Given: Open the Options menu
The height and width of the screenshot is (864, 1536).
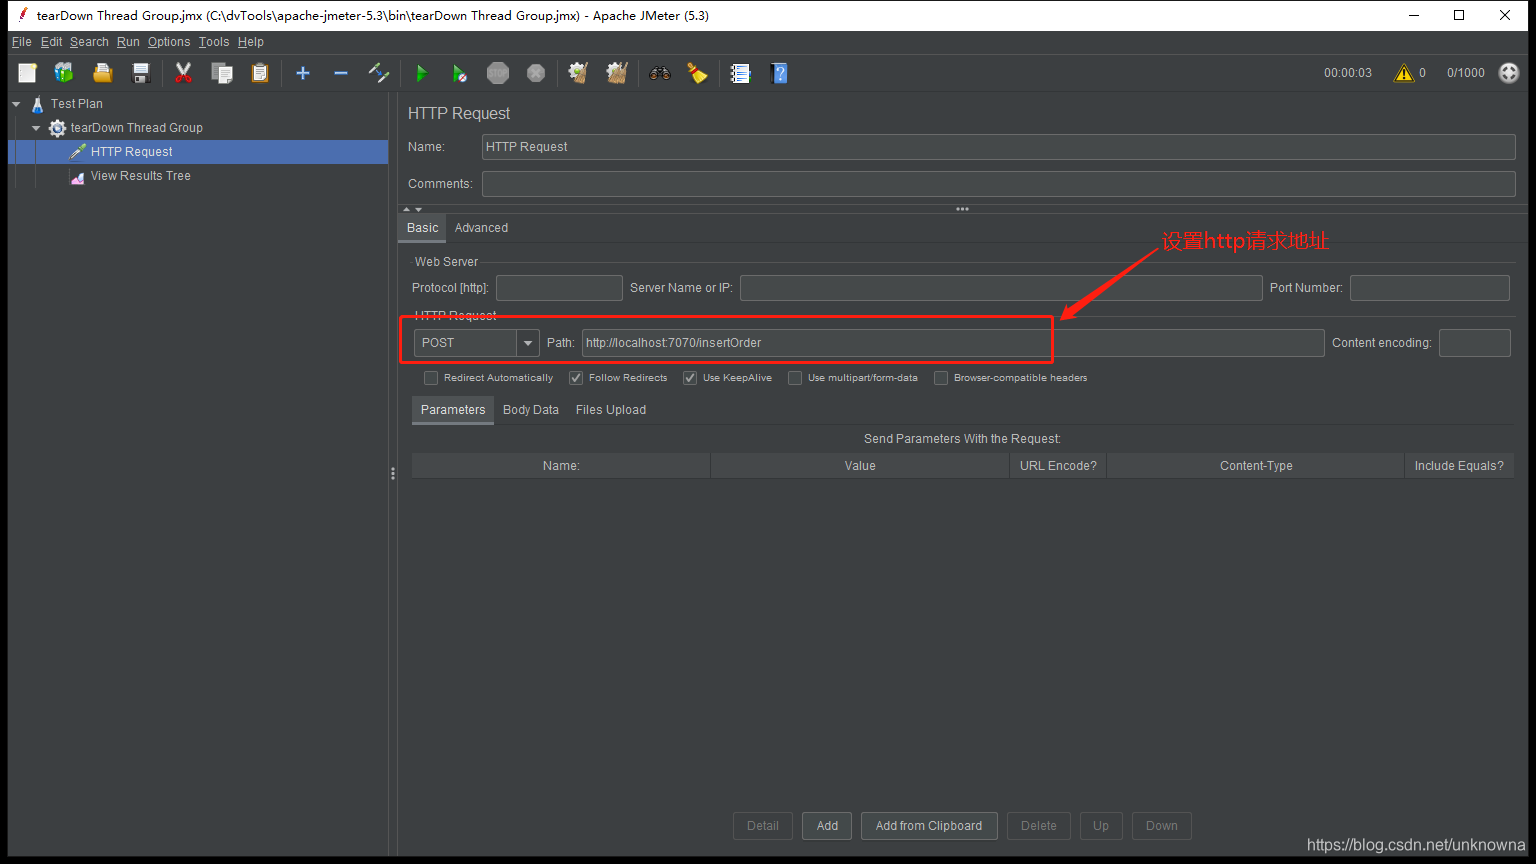Looking at the screenshot, I should coord(169,42).
